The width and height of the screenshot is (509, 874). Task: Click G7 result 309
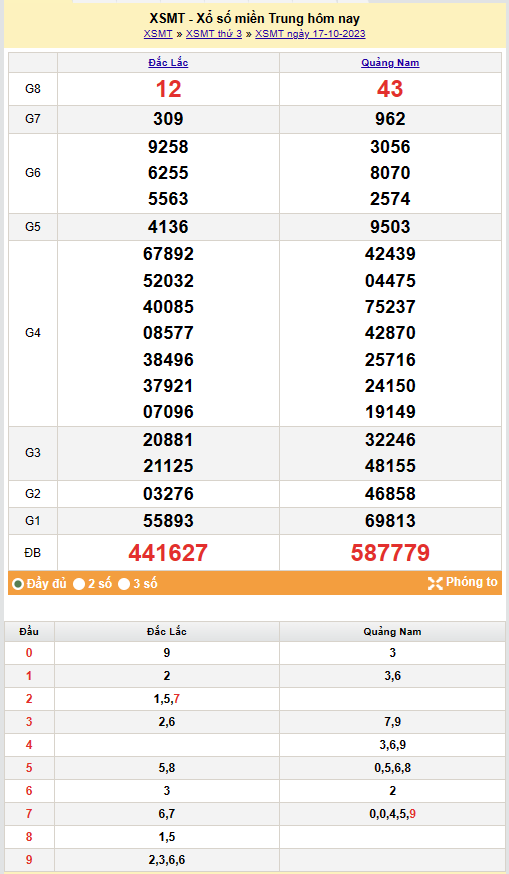tap(168, 119)
